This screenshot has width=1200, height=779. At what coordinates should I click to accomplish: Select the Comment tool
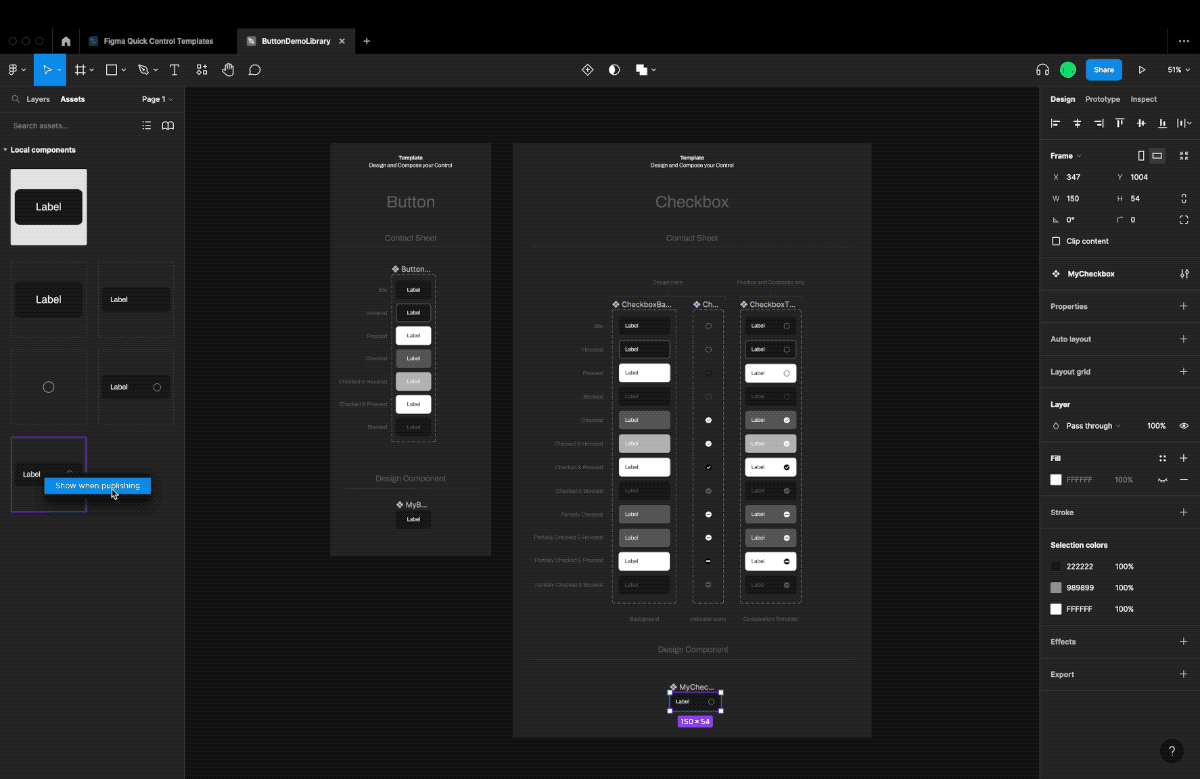coord(255,70)
